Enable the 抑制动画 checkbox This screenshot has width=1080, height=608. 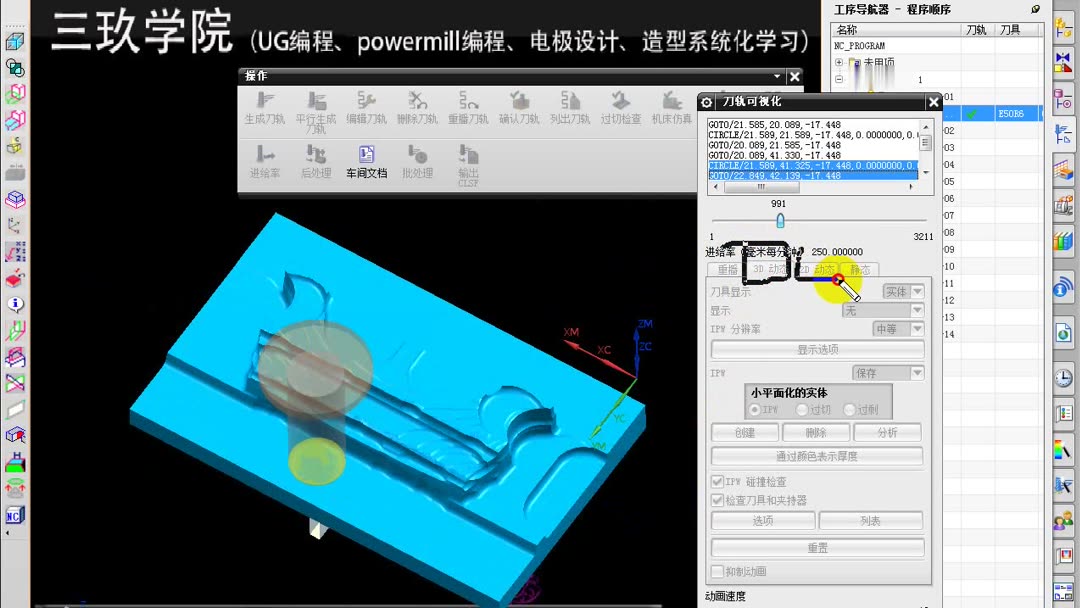[x=716, y=571]
